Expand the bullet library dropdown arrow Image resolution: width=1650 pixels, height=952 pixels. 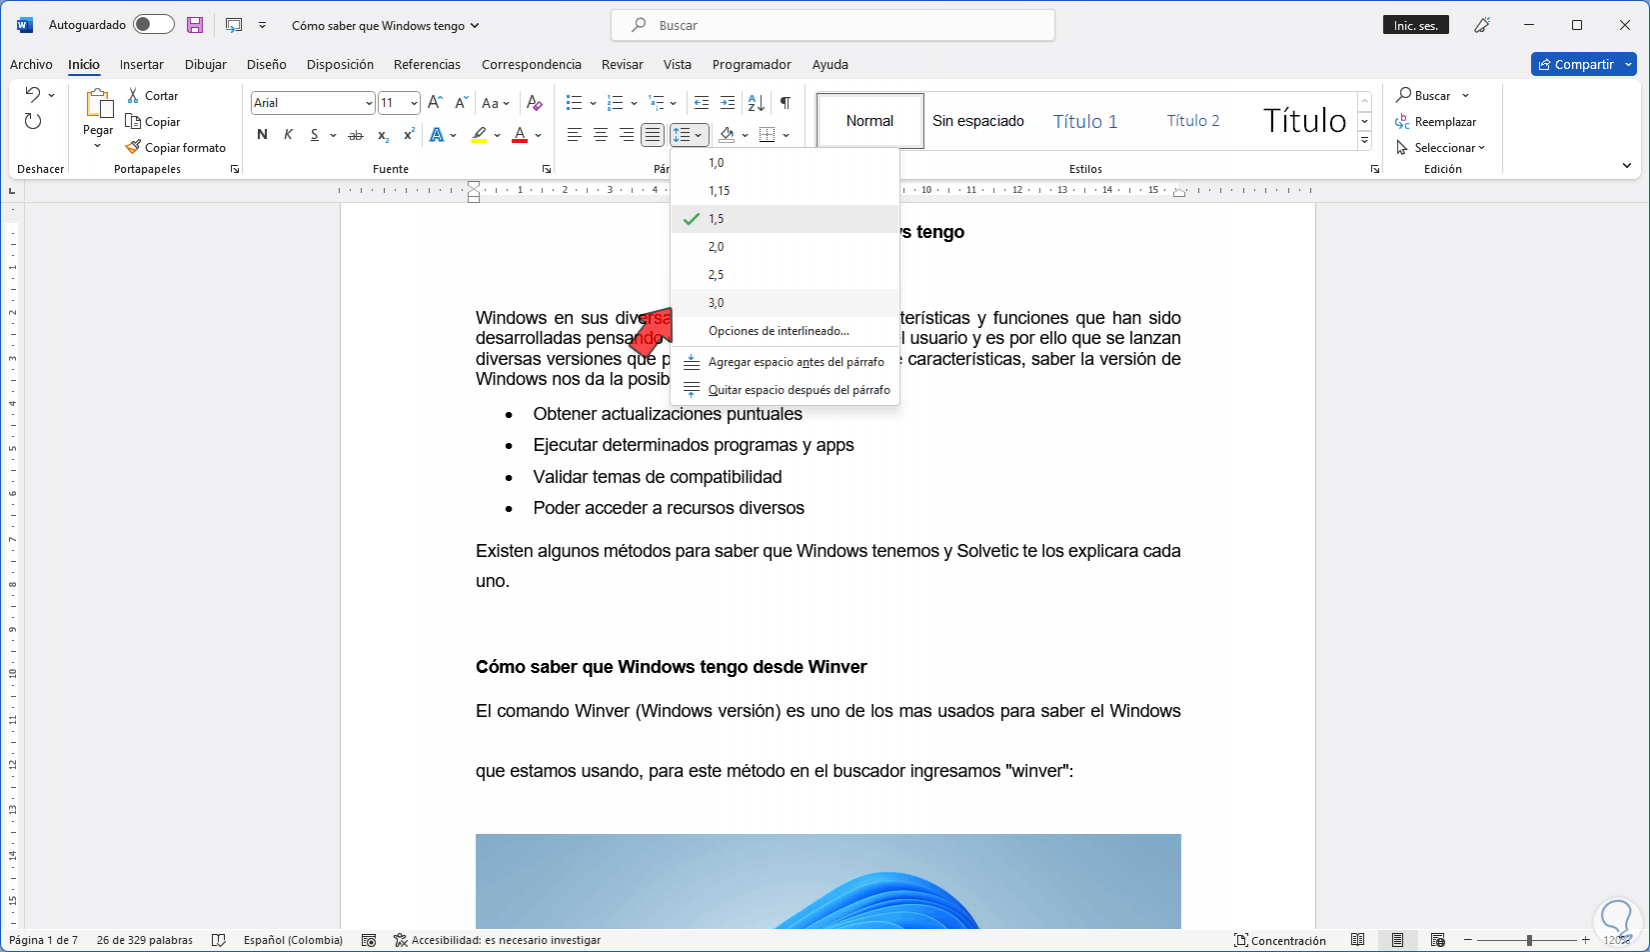coord(593,103)
